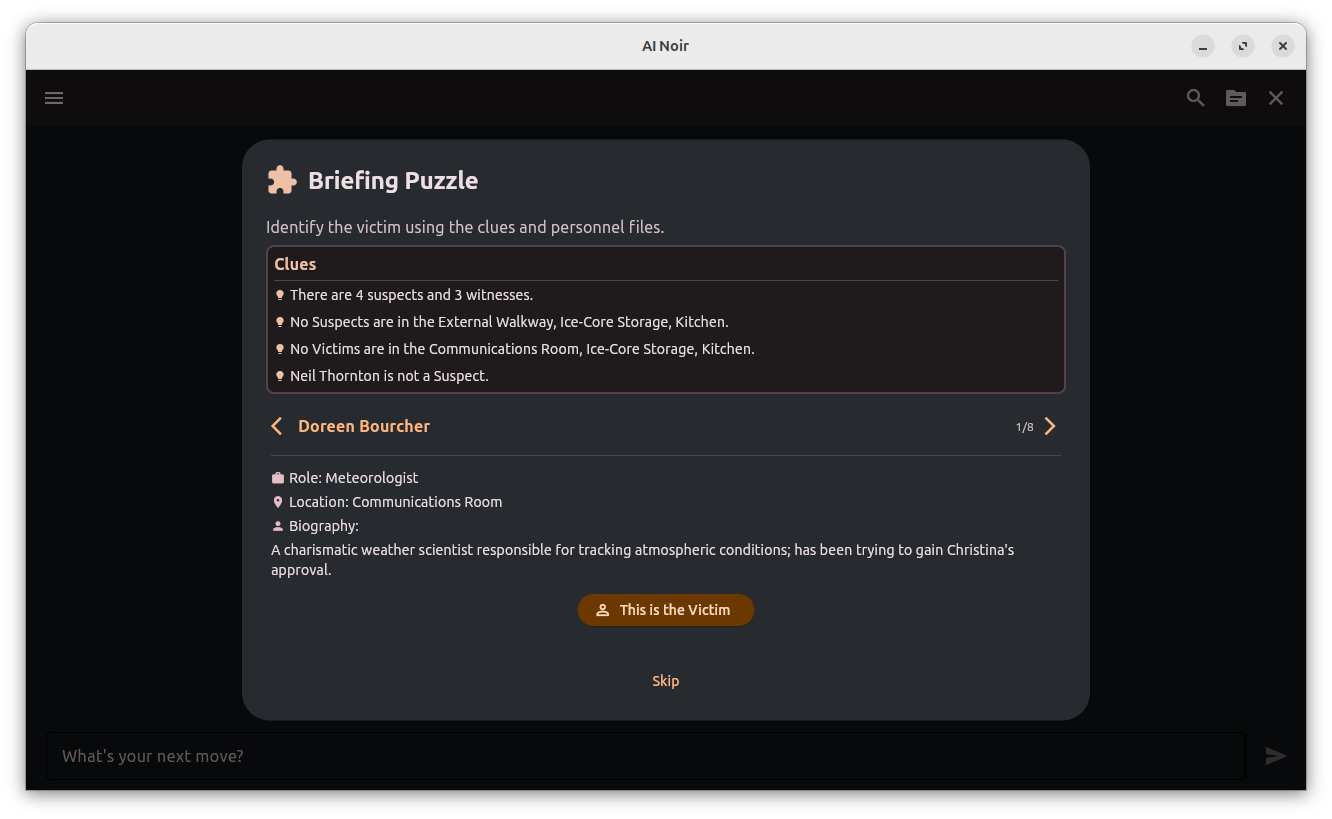
Task: Select This is the Victim
Action: click(x=665, y=609)
